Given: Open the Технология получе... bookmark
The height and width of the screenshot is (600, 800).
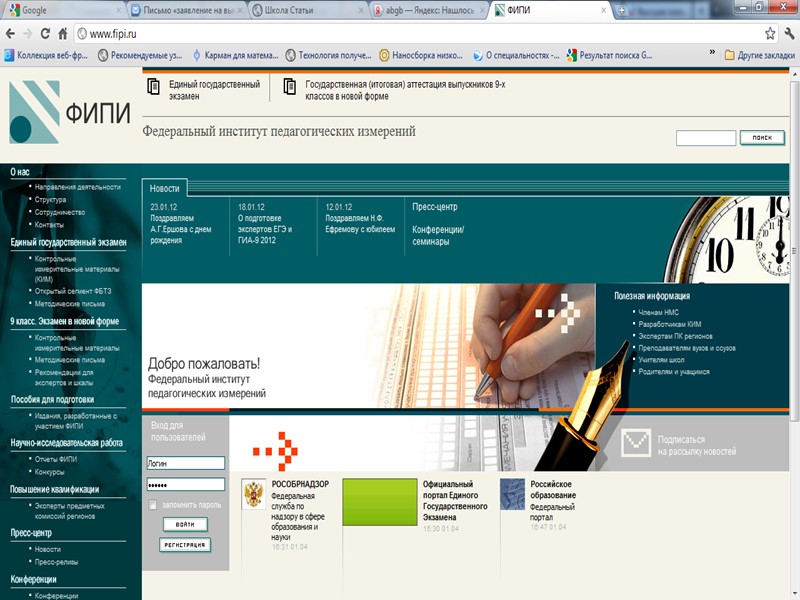Looking at the screenshot, I should click(329, 55).
